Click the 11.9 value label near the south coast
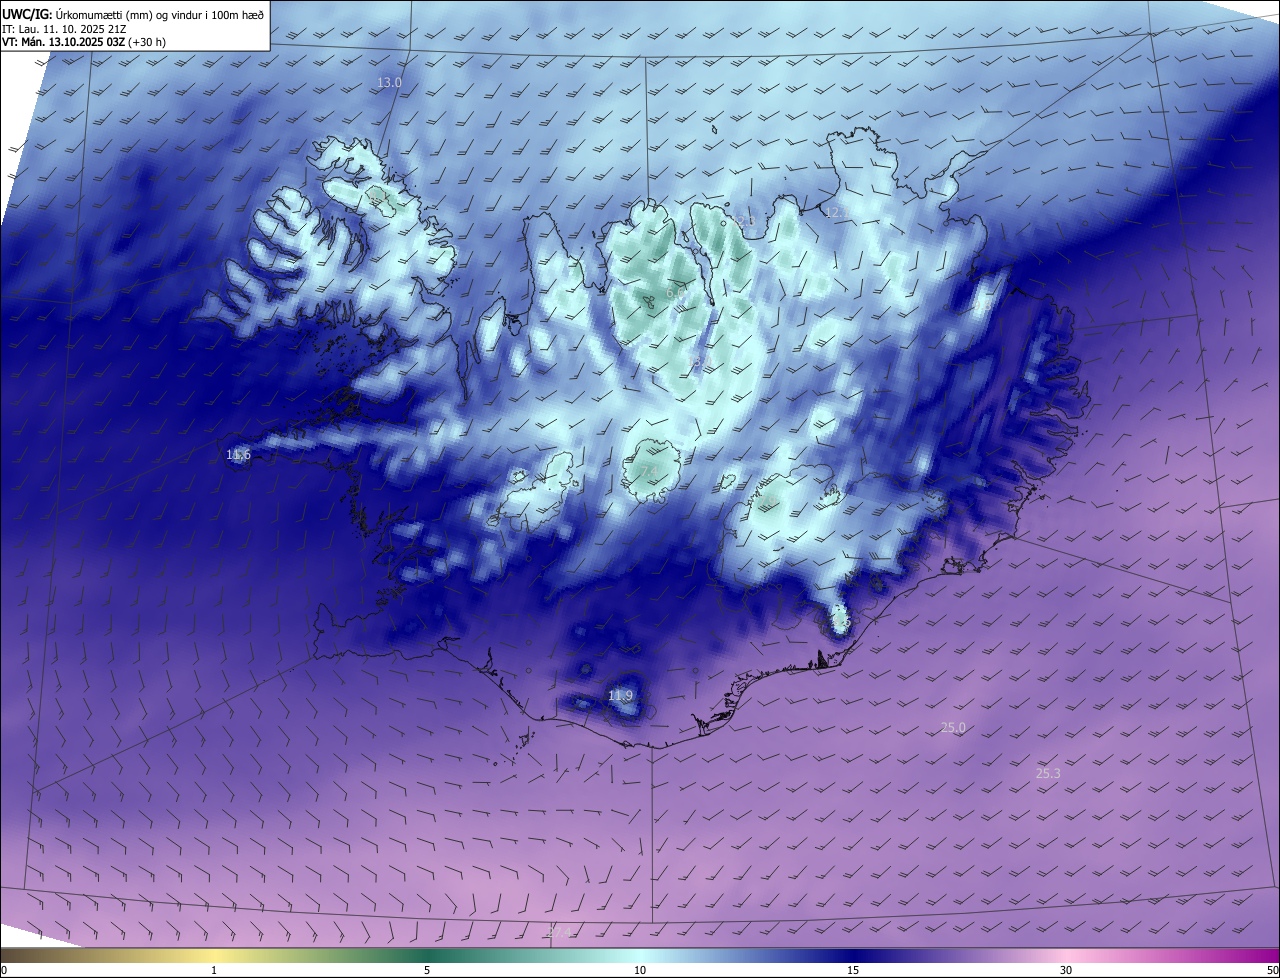Viewport: 1280px width, 978px height. 620,696
